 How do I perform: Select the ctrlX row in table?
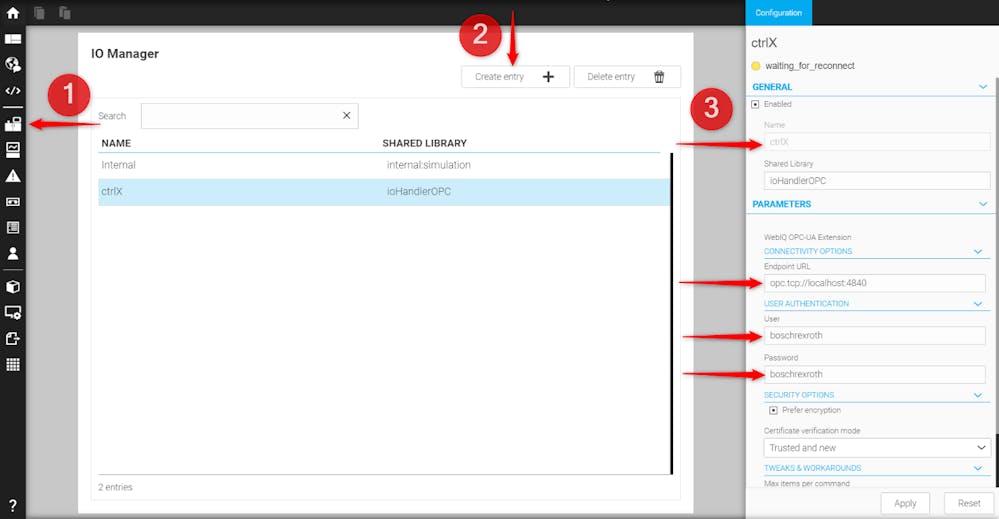click(384, 192)
